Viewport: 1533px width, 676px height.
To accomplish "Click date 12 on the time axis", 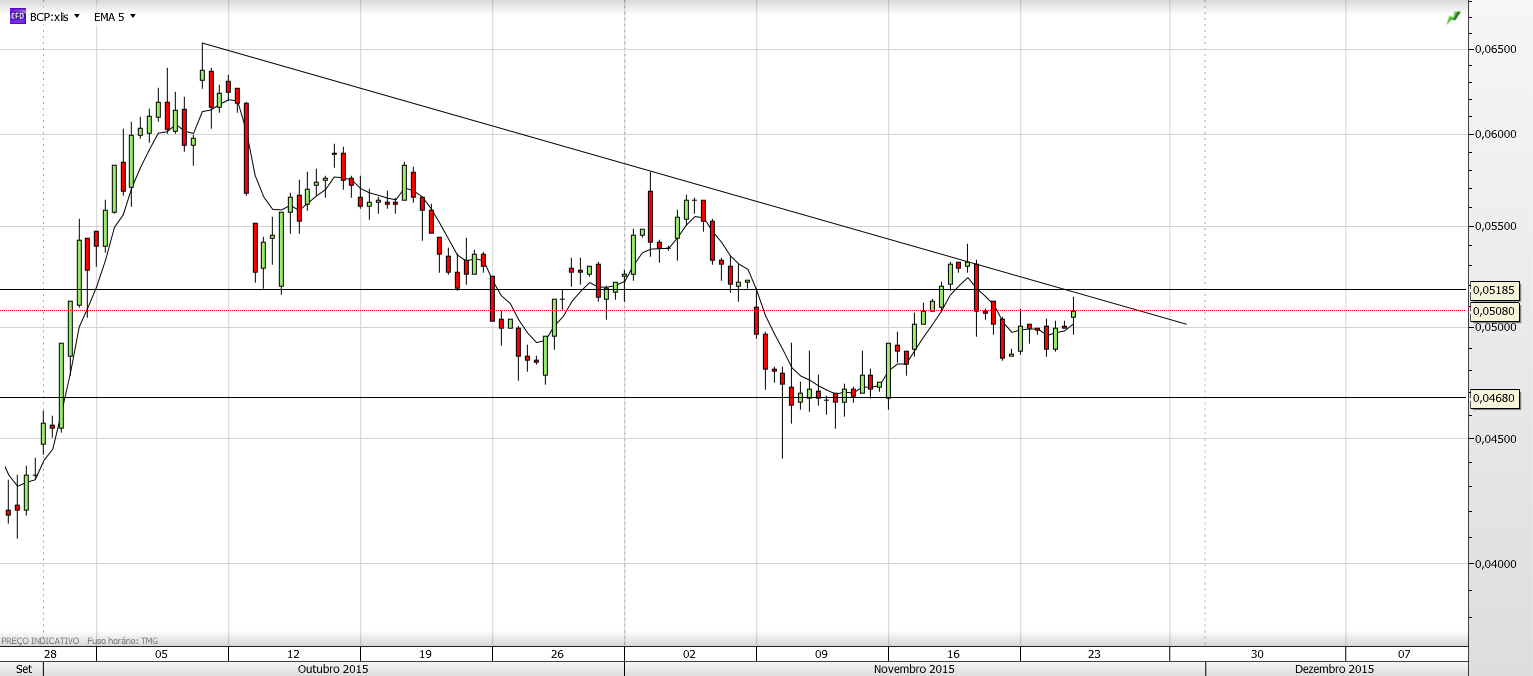I will point(293,654).
